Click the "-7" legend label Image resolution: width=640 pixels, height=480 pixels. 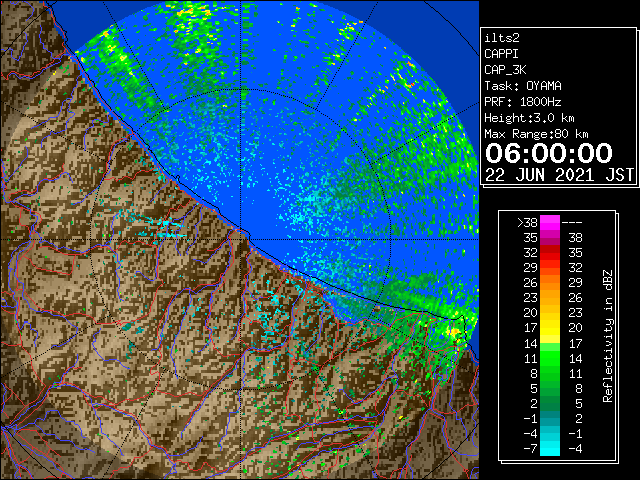530,449
